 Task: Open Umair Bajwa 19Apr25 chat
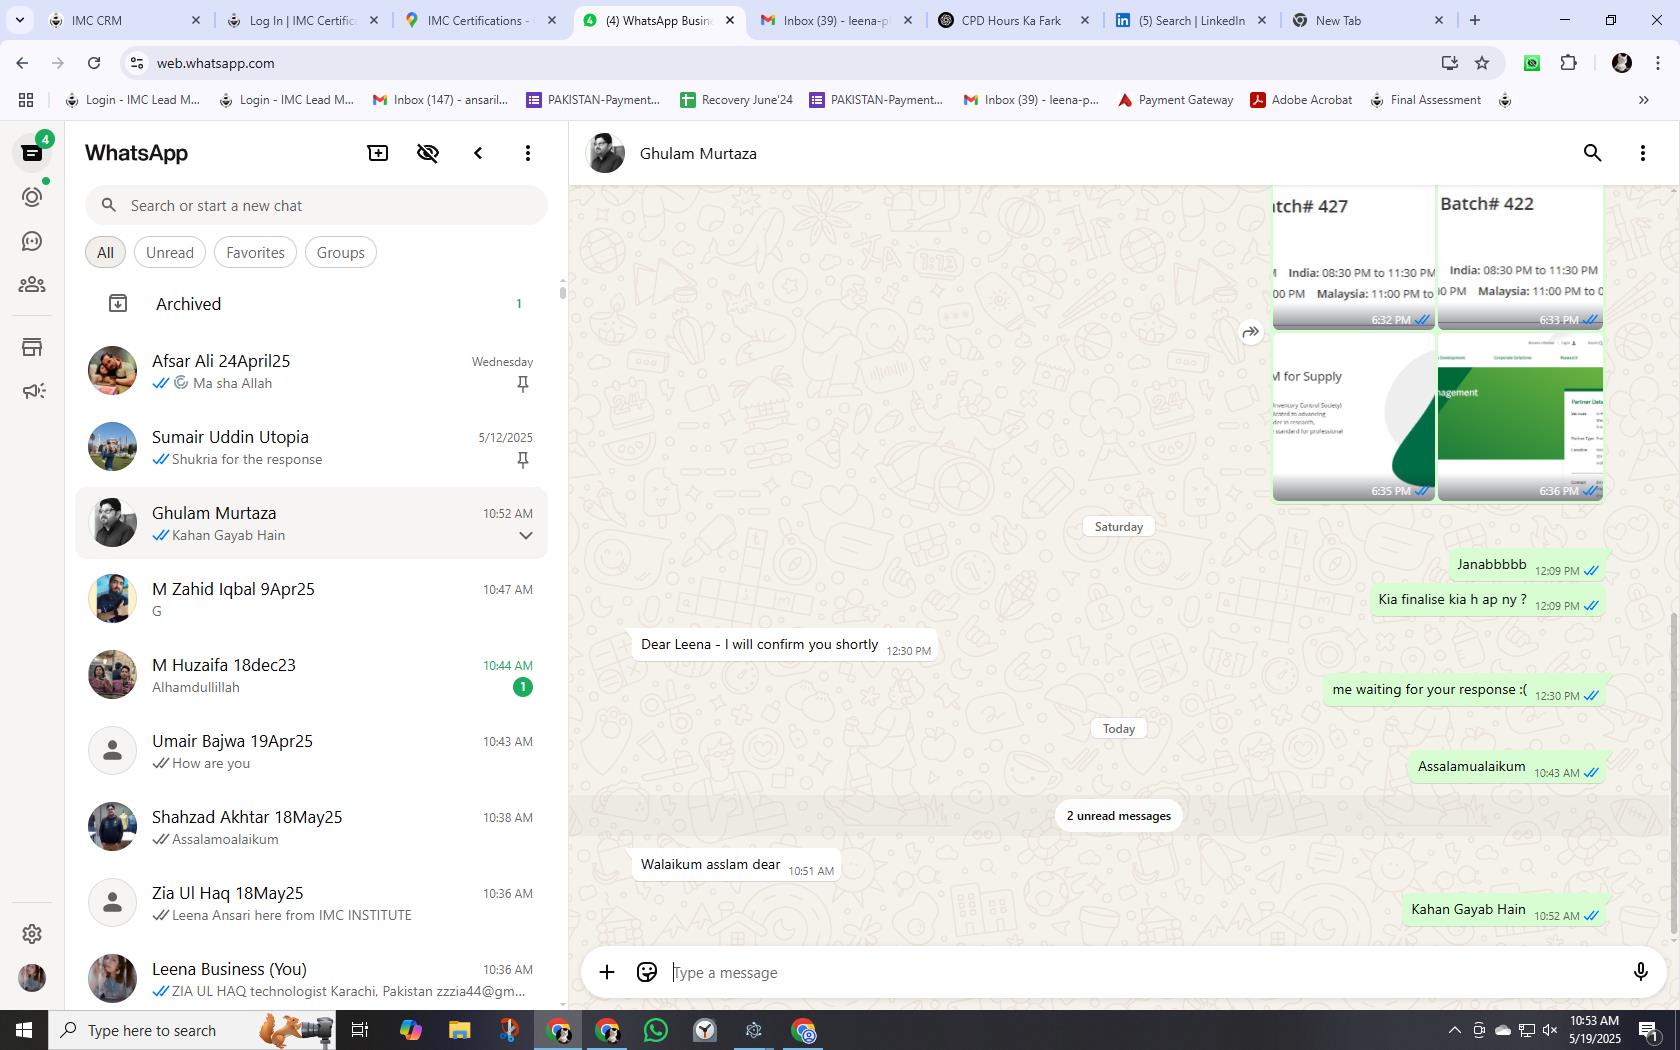click(x=312, y=751)
